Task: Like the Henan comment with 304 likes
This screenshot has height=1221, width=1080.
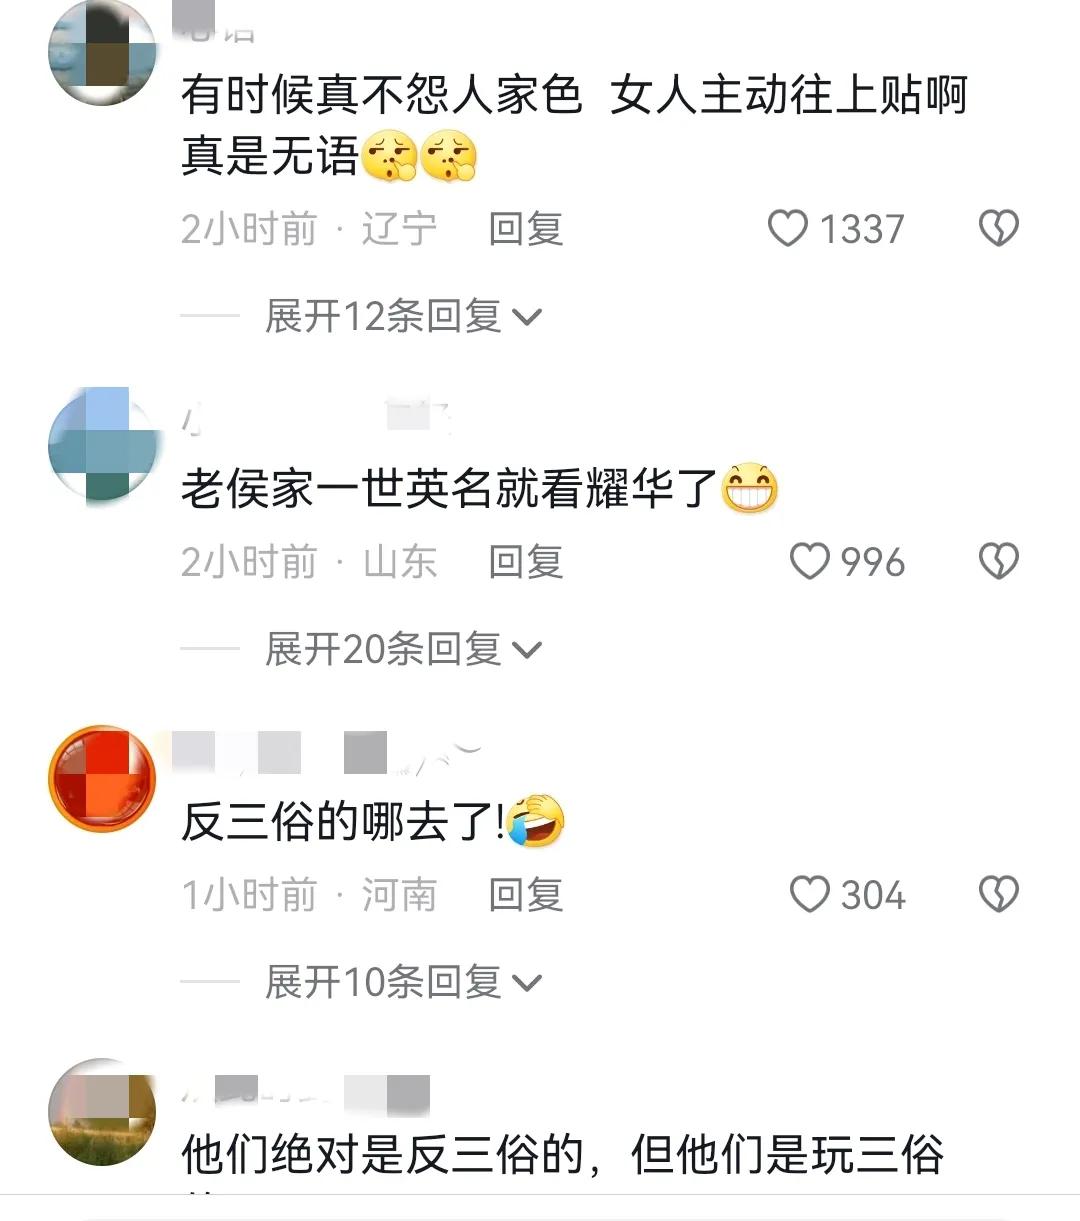Action: pos(810,894)
